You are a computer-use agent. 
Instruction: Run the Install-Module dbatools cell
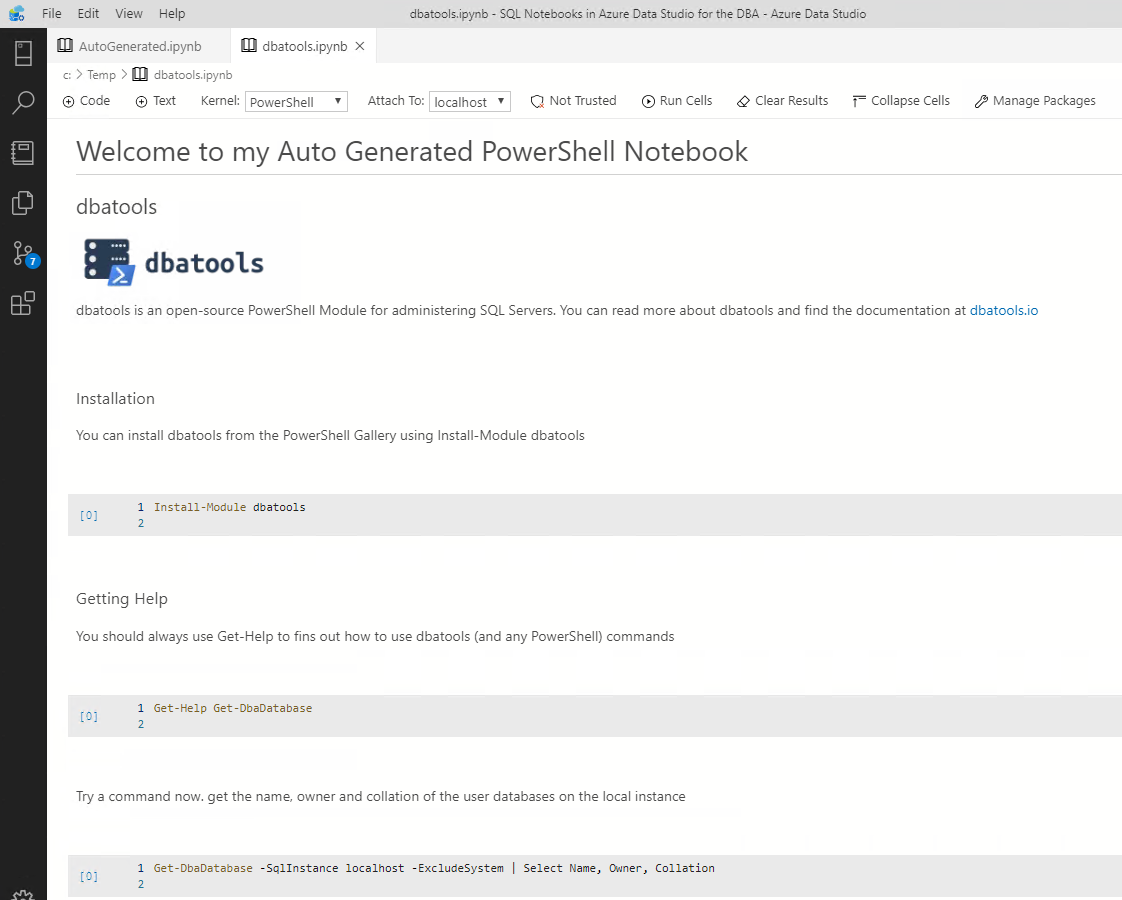click(89, 515)
